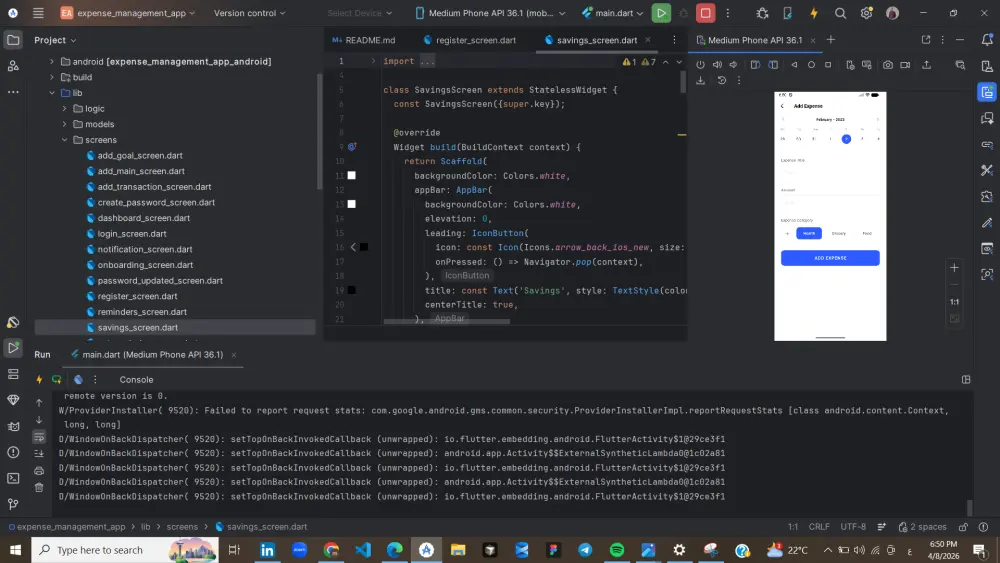Stop the running app with red button
The width and height of the screenshot is (1000, 563).
point(705,13)
